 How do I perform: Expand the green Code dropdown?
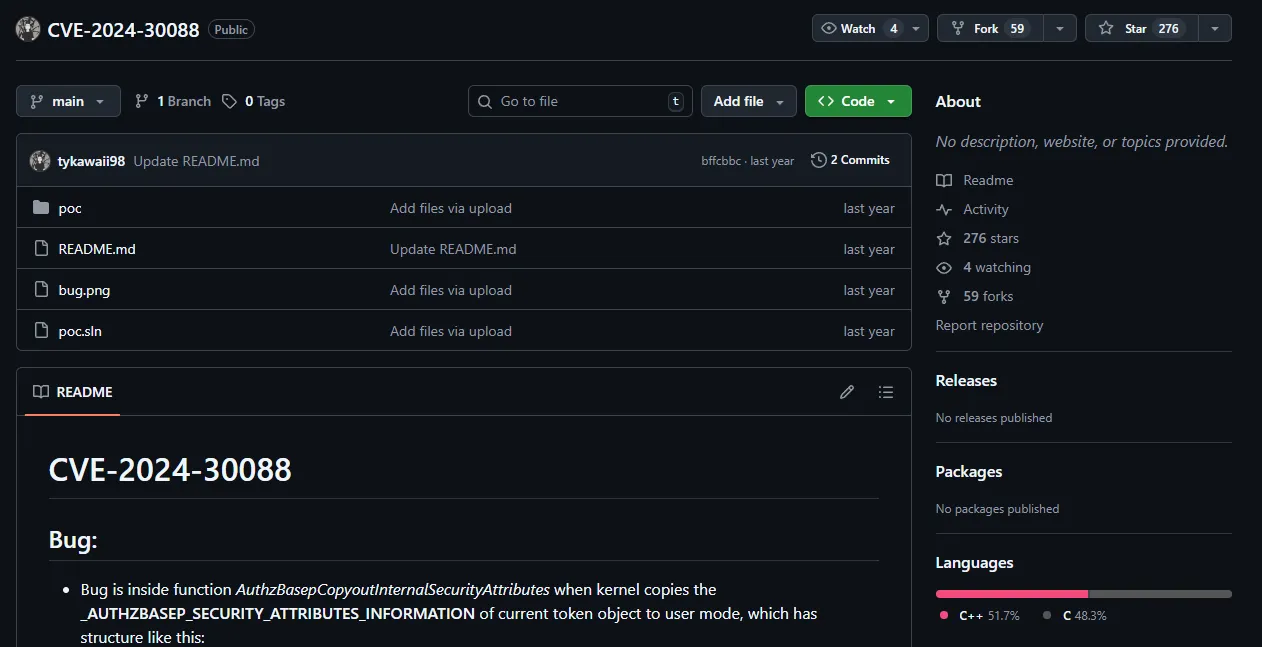coord(857,101)
